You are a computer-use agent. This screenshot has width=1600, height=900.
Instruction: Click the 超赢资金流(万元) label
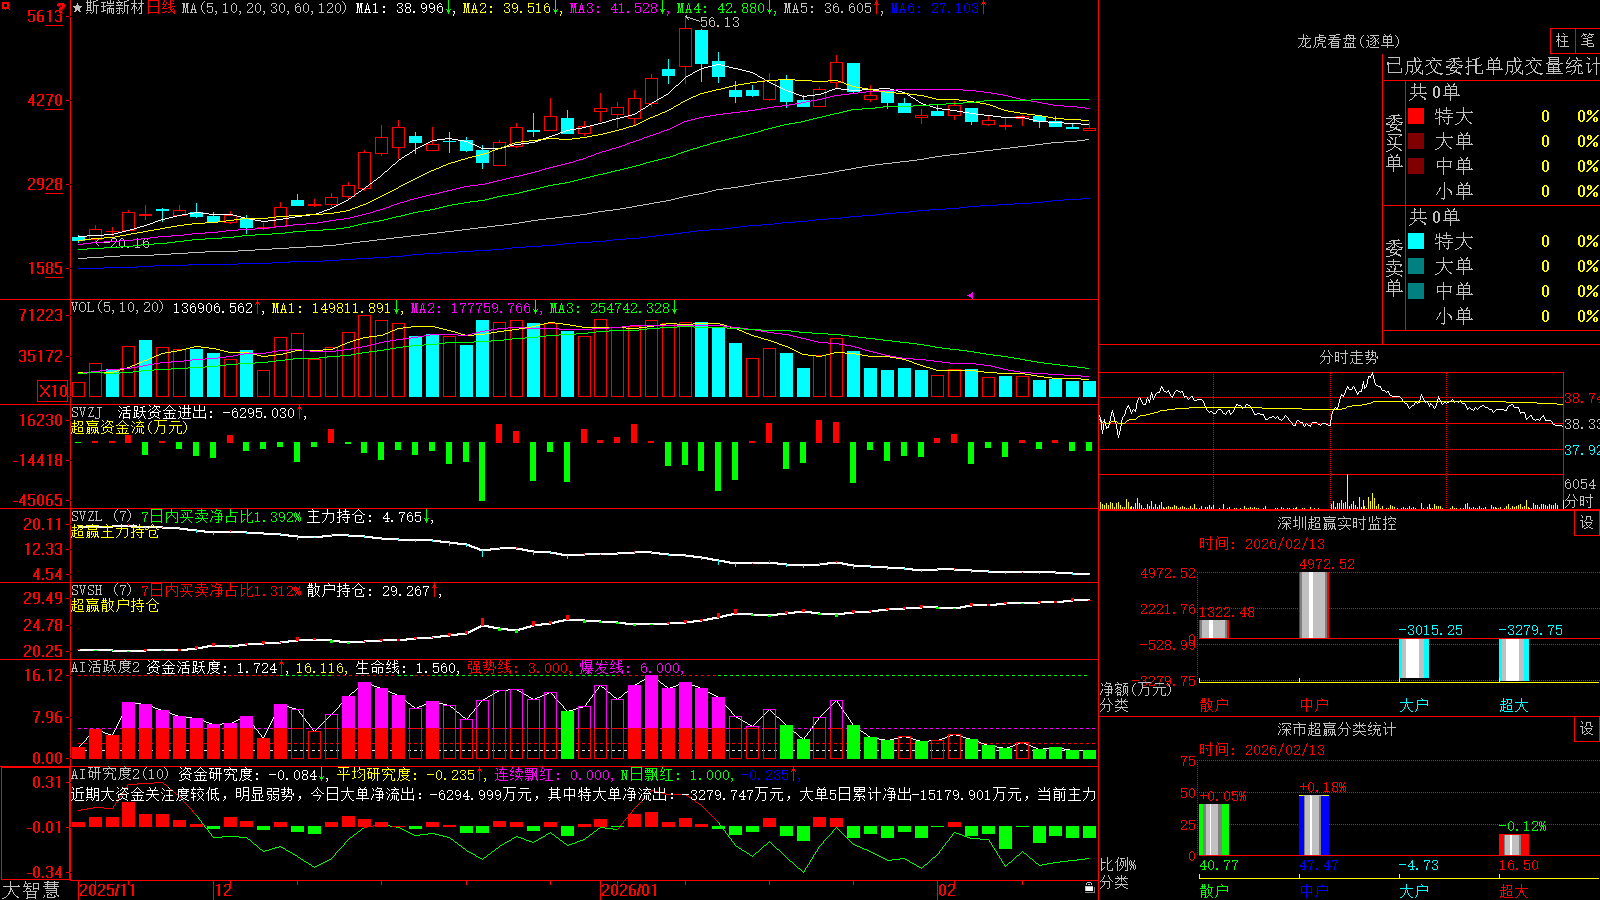click(x=129, y=427)
